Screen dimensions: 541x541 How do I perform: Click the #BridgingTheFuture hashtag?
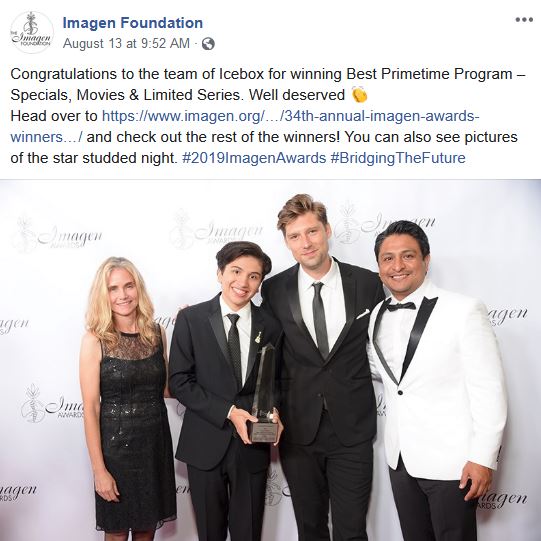click(398, 158)
